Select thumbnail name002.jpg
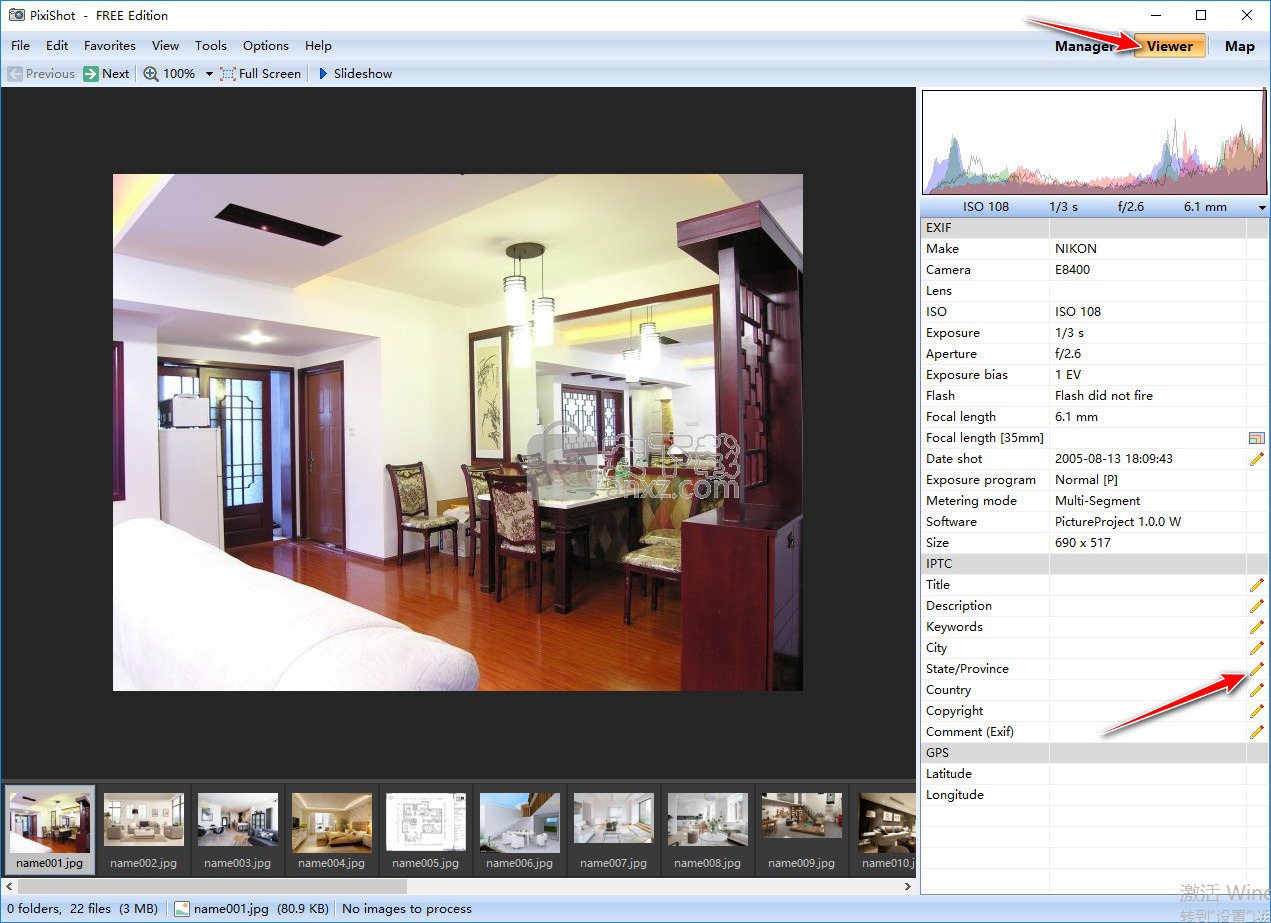This screenshot has width=1271, height=923. (x=144, y=830)
